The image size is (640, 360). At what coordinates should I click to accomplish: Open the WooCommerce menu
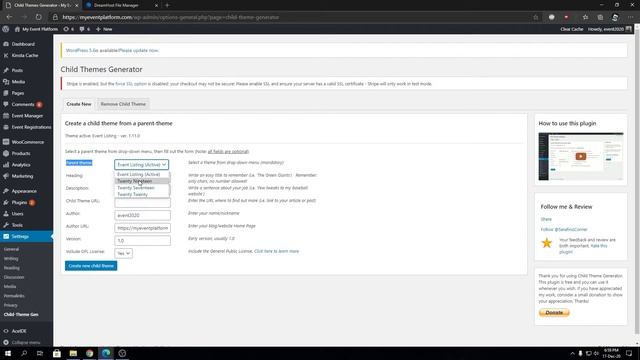(x=27, y=142)
